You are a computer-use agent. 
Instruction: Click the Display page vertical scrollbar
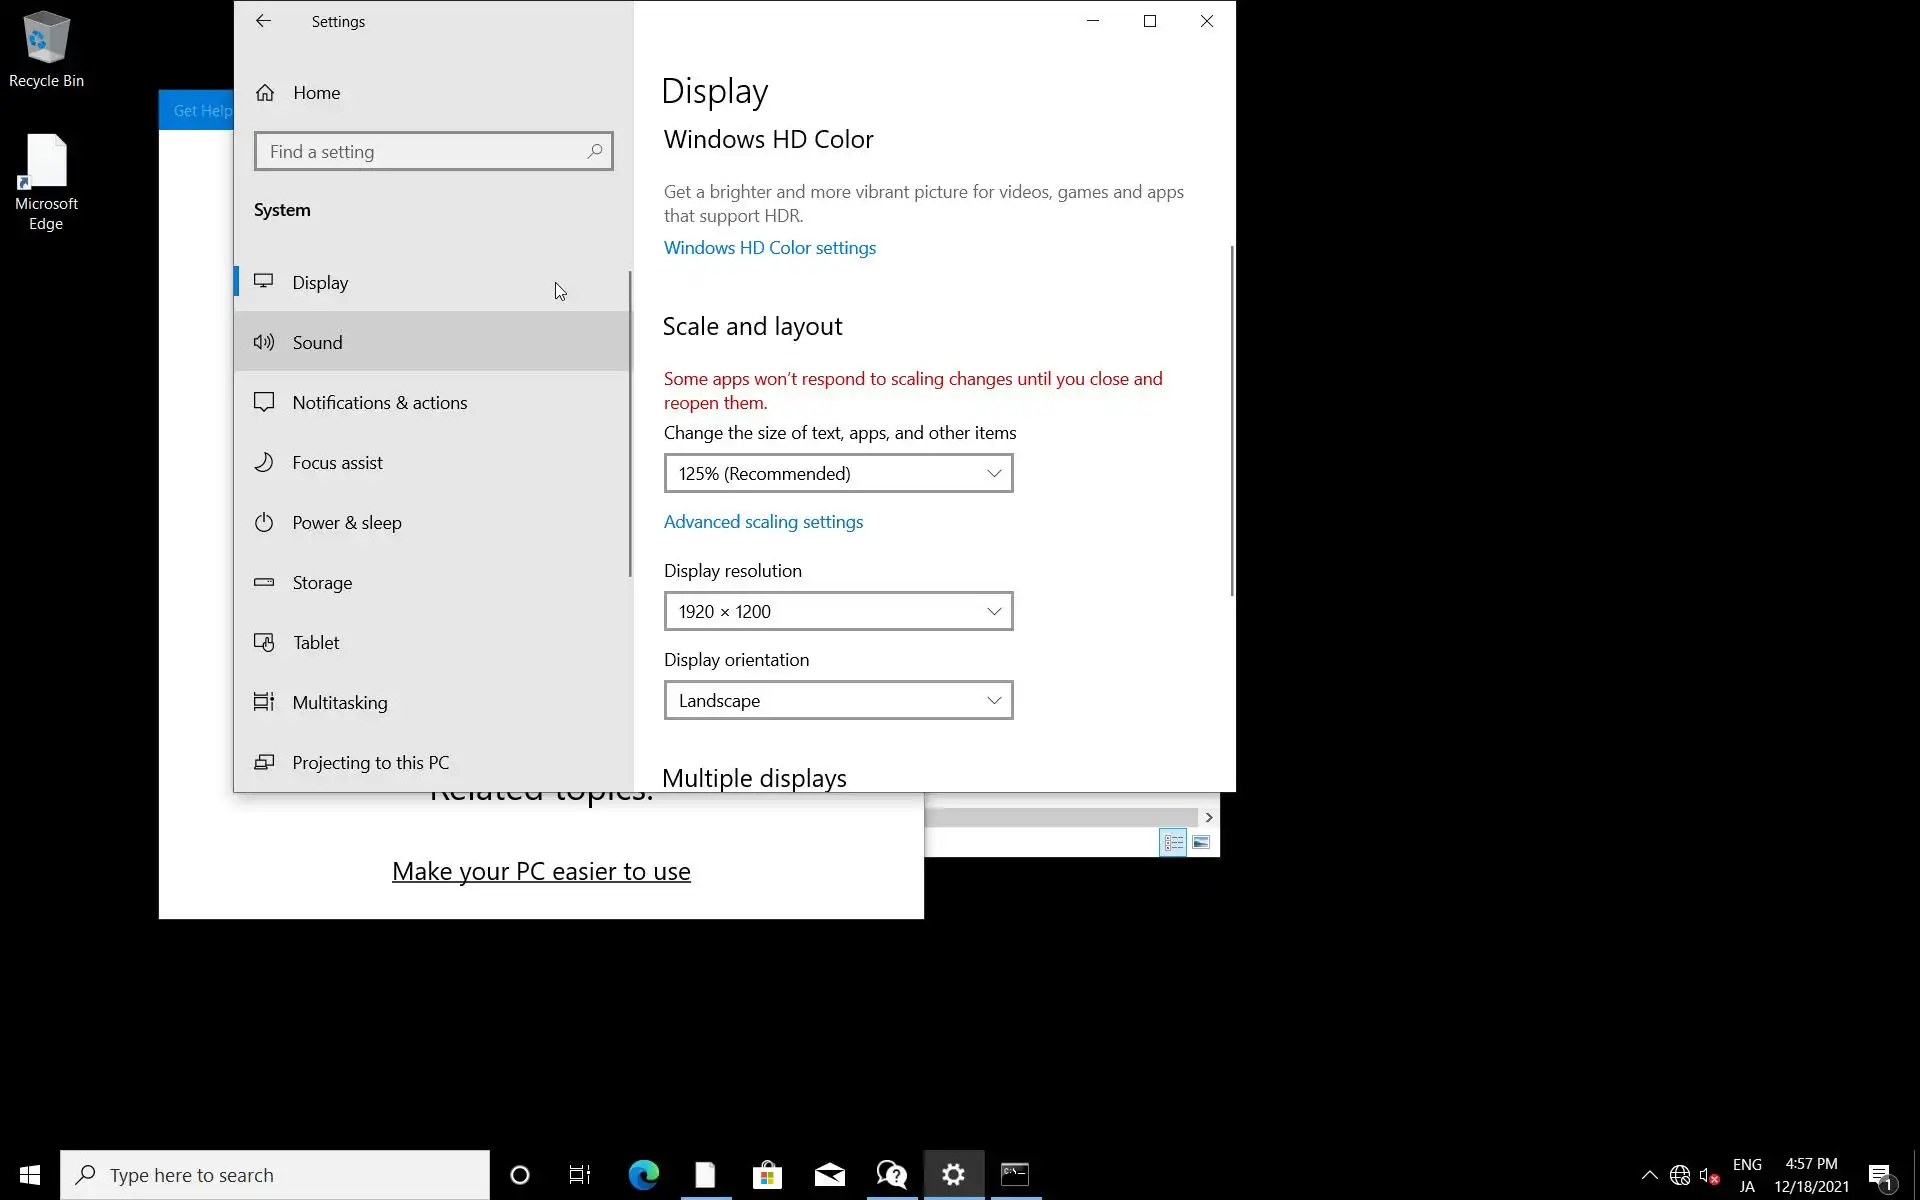pos(1232,420)
